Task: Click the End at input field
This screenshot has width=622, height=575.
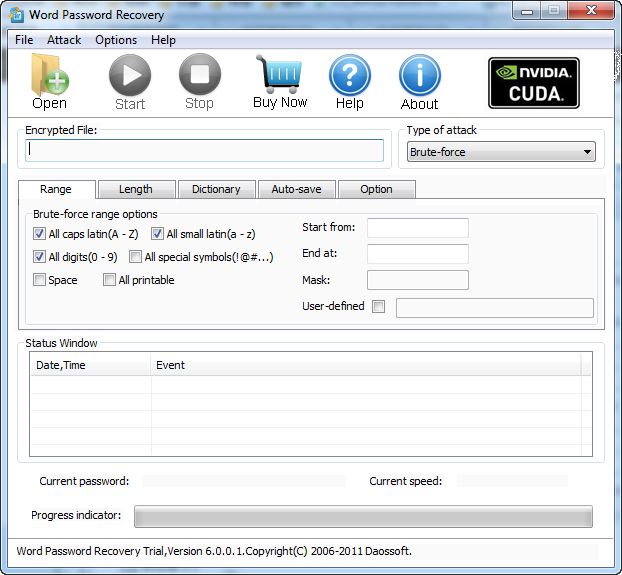Action: (x=418, y=254)
